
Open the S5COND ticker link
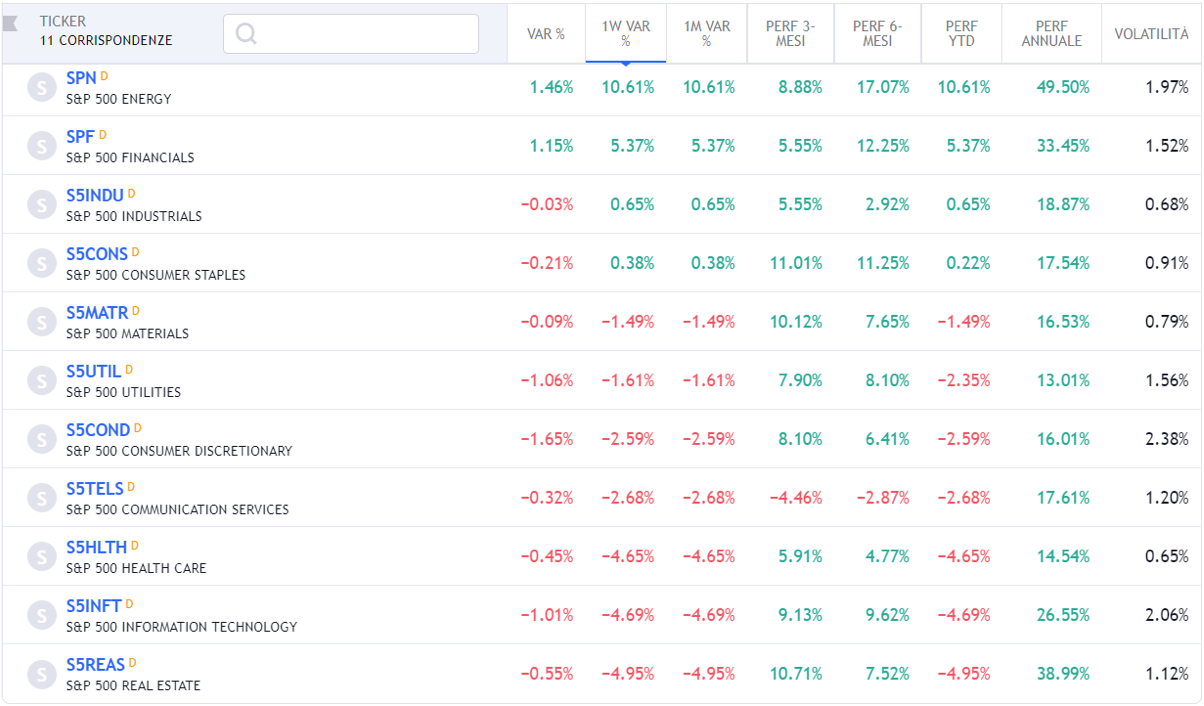tap(98, 430)
